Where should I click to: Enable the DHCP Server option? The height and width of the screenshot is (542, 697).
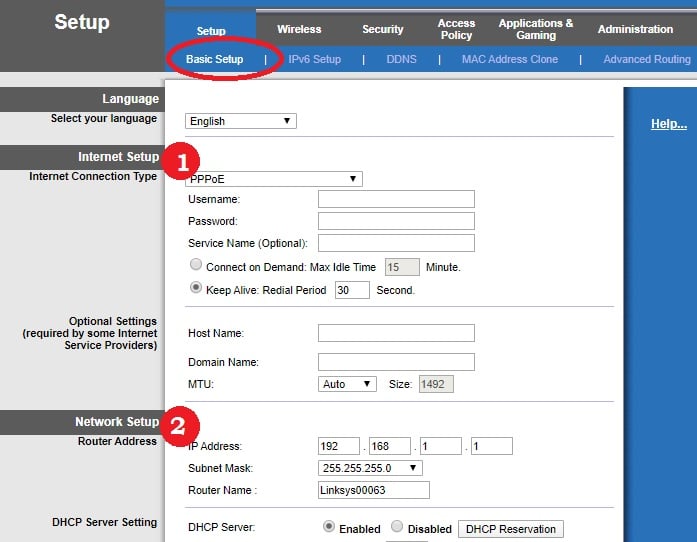[x=328, y=527]
